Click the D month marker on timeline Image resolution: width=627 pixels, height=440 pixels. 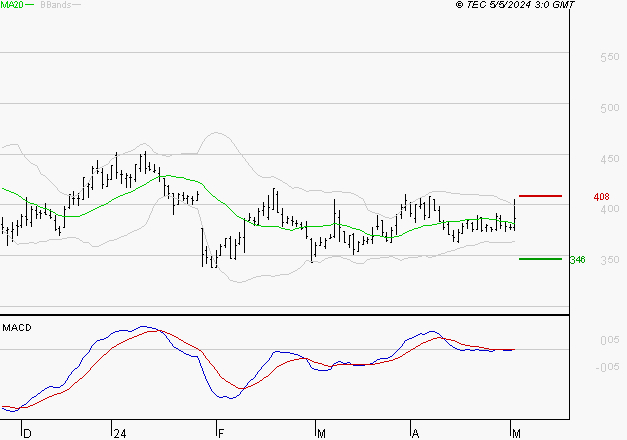tap(27, 434)
